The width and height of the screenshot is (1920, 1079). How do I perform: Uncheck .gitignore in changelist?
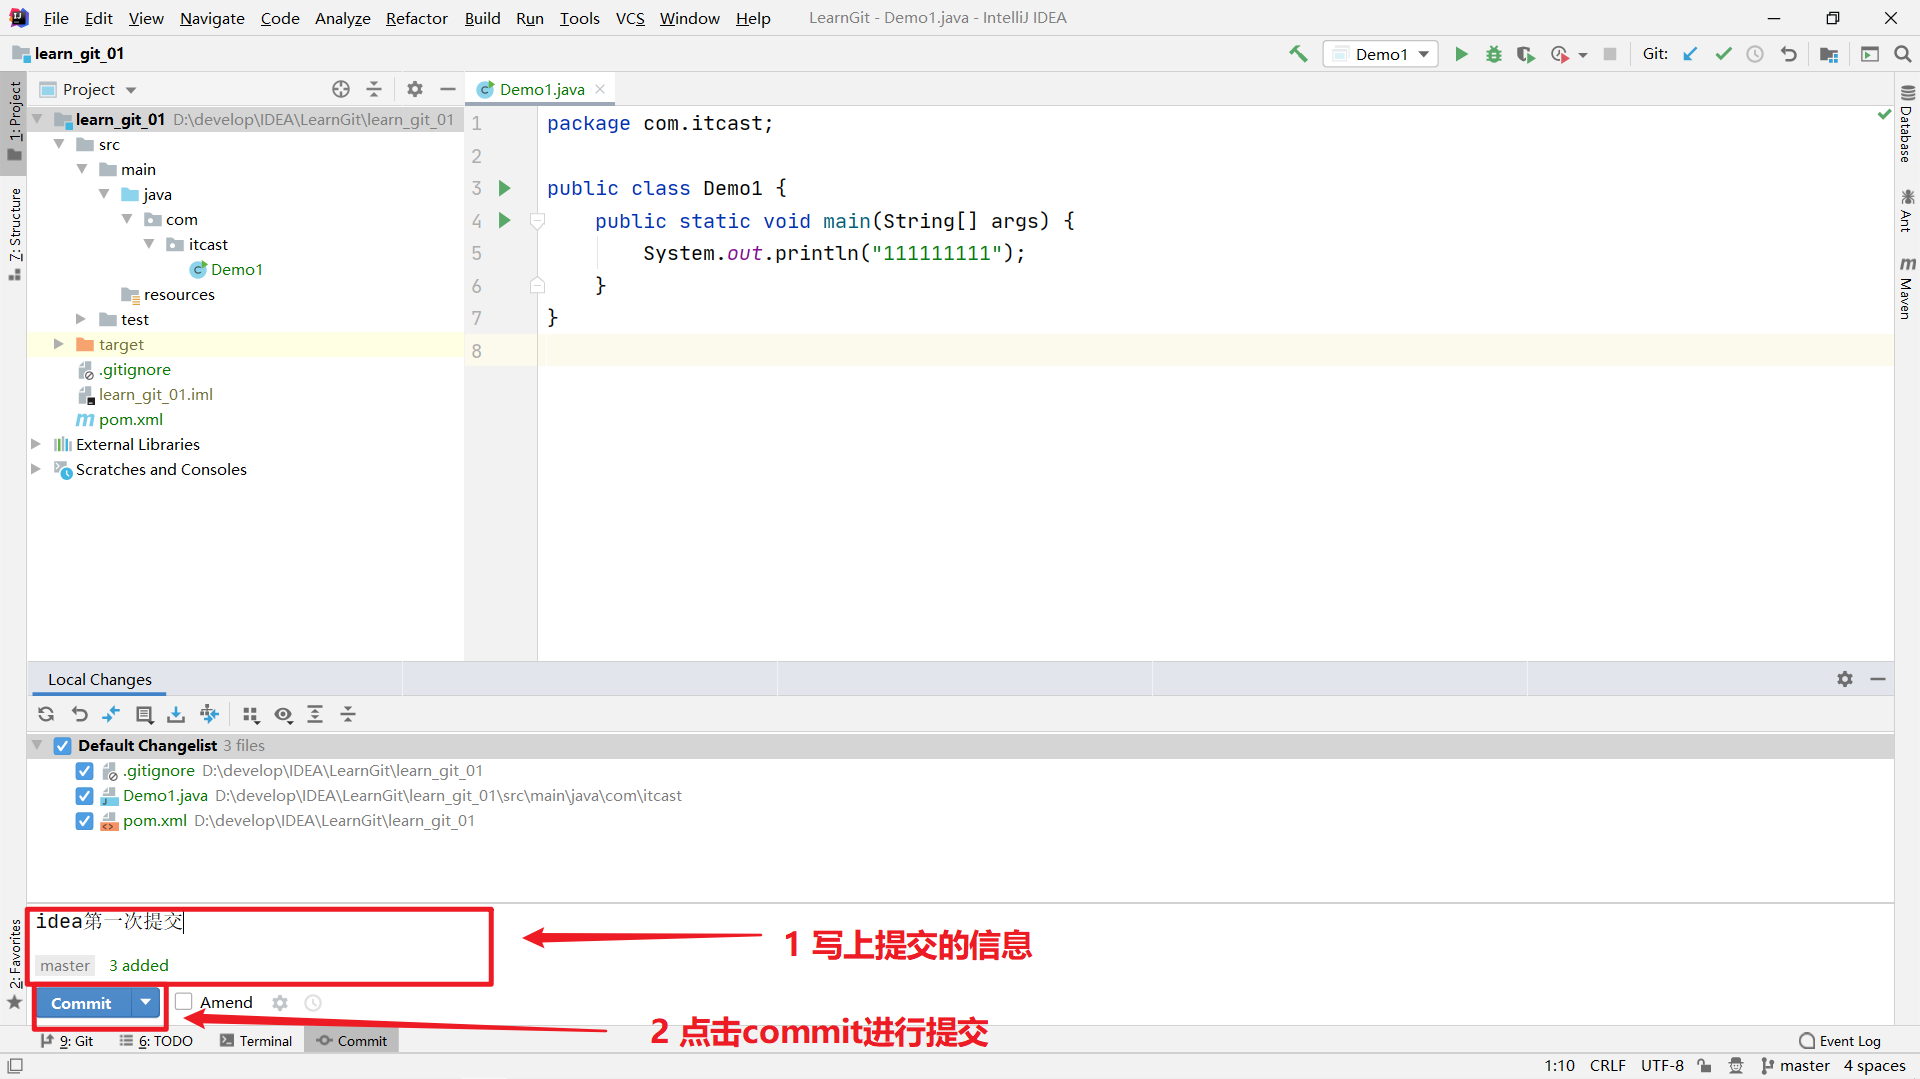pos(85,771)
